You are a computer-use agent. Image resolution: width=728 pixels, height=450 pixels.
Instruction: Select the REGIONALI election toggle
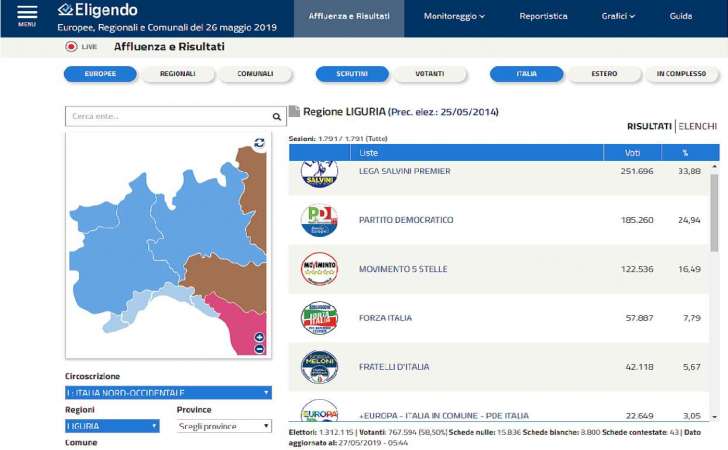tap(178, 74)
